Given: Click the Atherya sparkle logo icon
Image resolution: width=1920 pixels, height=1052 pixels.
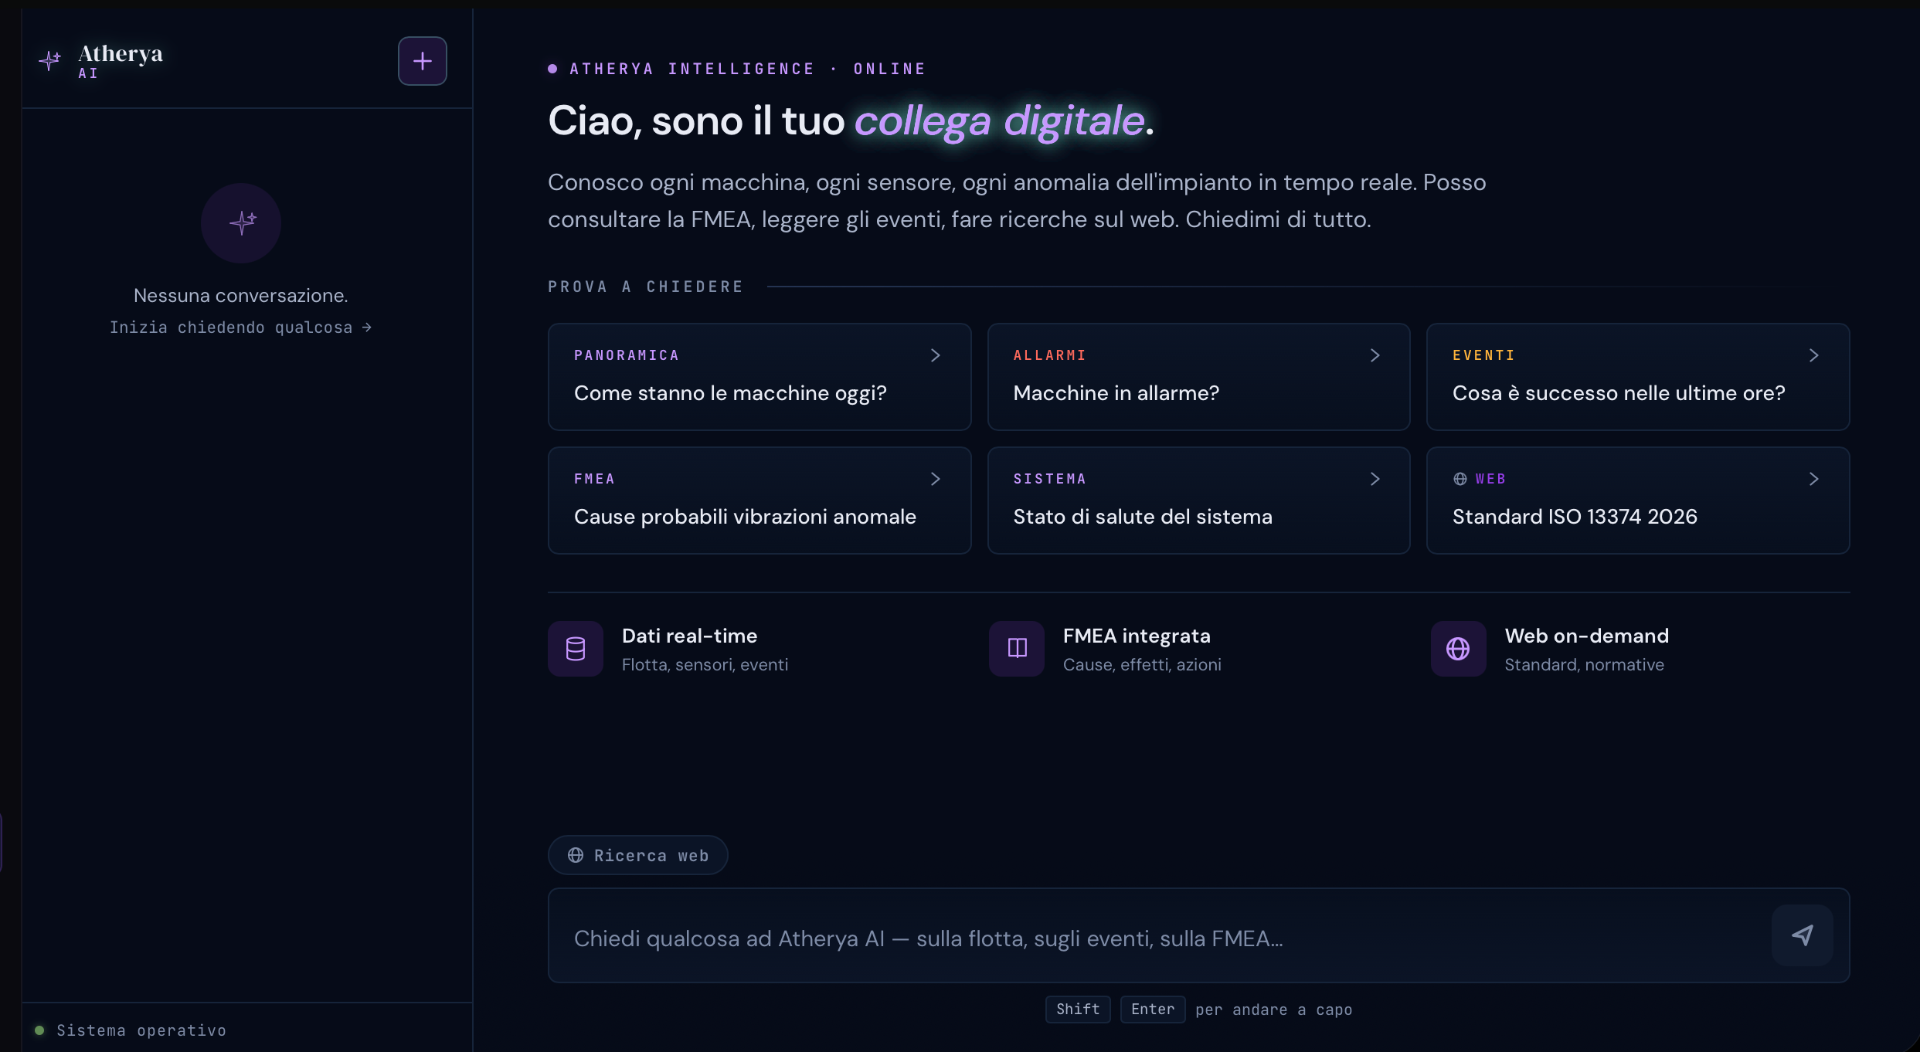Looking at the screenshot, I should click(x=50, y=61).
